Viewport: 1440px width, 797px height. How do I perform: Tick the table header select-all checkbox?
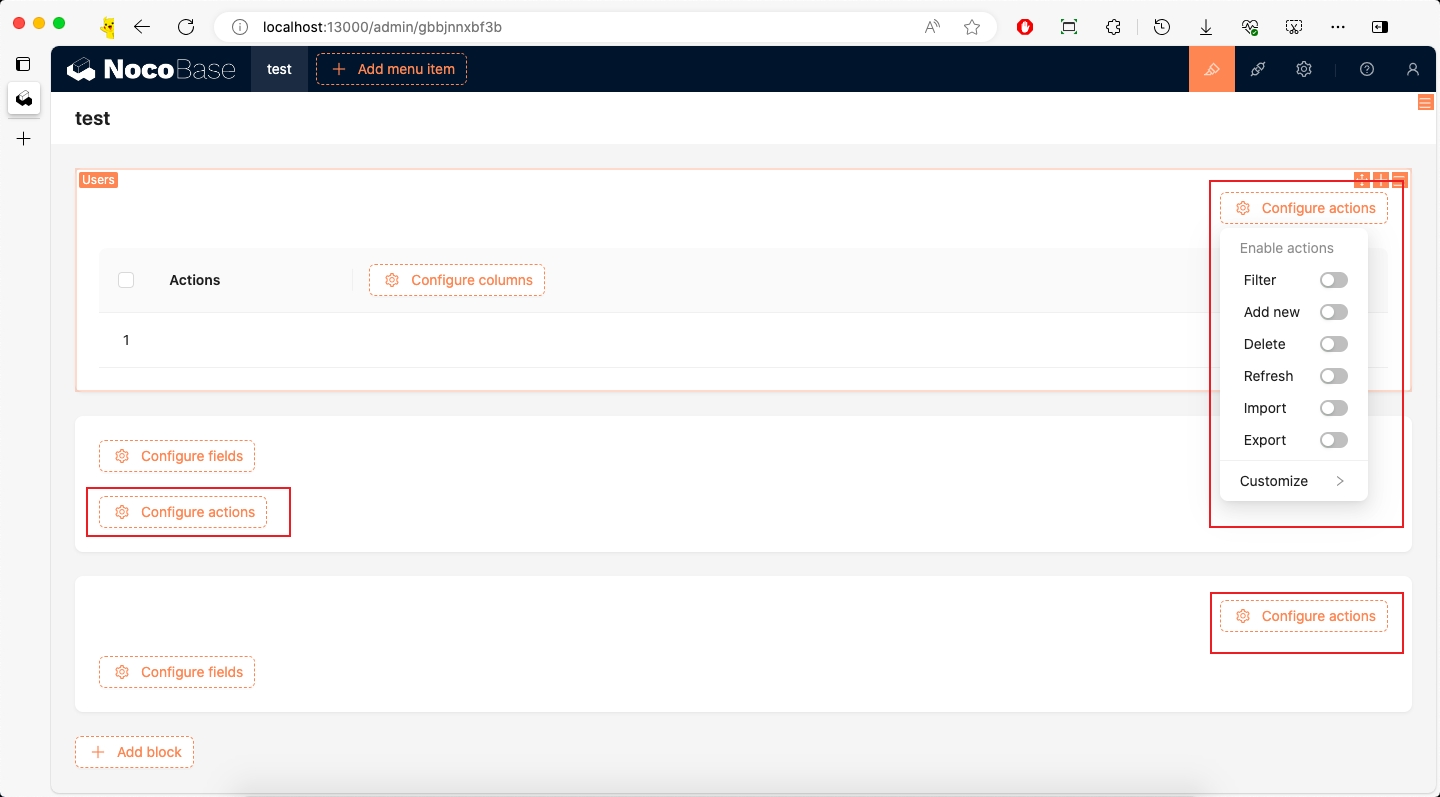point(126,280)
